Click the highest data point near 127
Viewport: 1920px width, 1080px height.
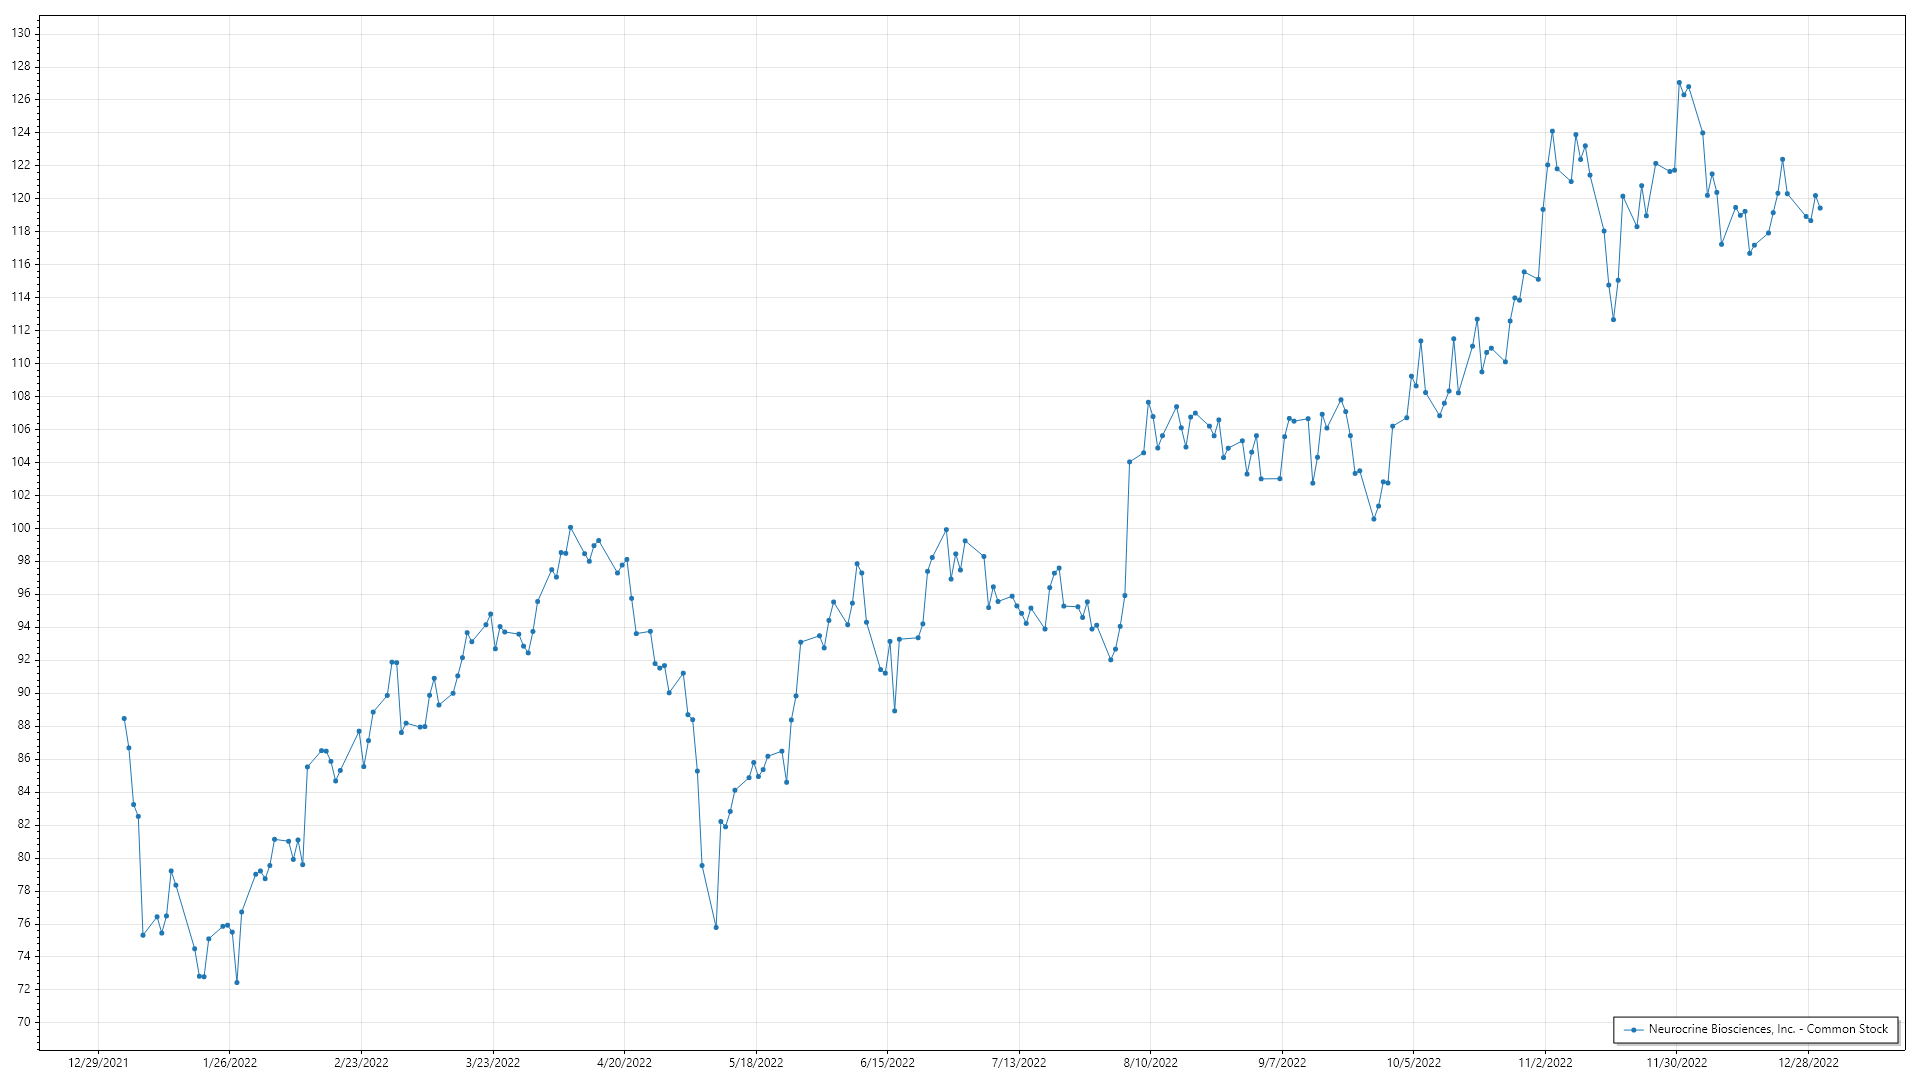click(1679, 83)
